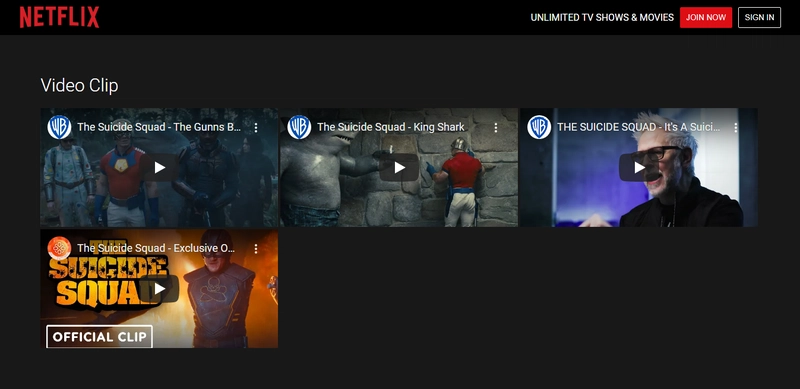Open more options on It's A Suici... video
This screenshot has height=389, width=800.
[735, 127]
